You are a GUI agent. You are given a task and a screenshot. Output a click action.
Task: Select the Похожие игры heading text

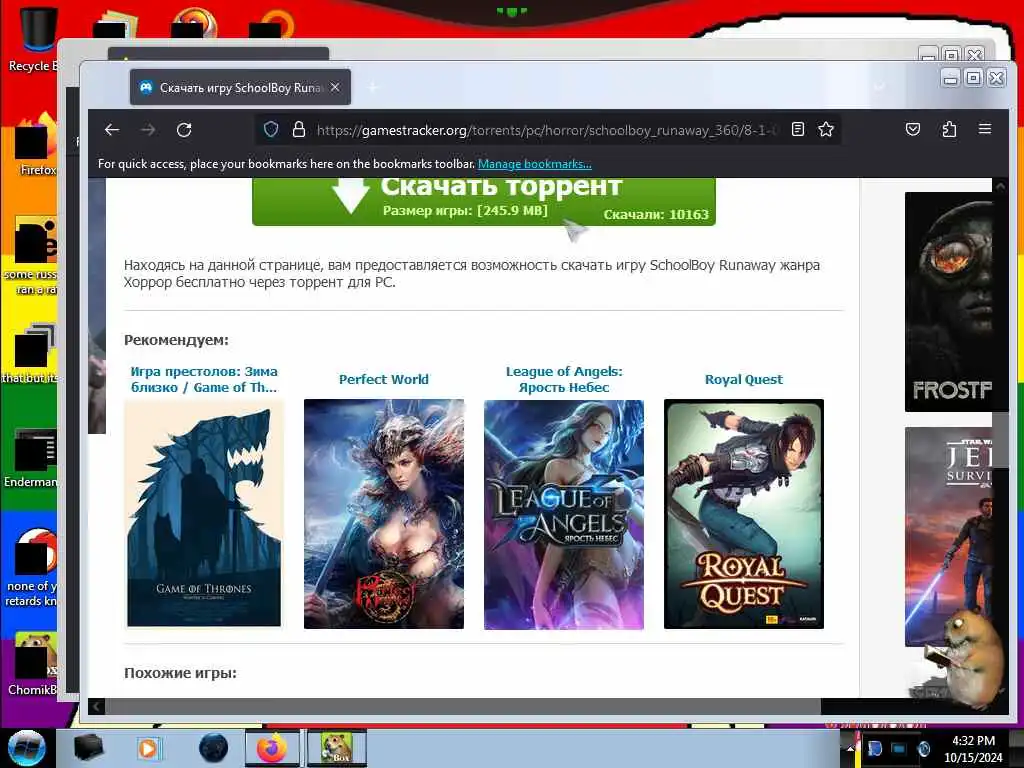pyautogui.click(x=180, y=673)
